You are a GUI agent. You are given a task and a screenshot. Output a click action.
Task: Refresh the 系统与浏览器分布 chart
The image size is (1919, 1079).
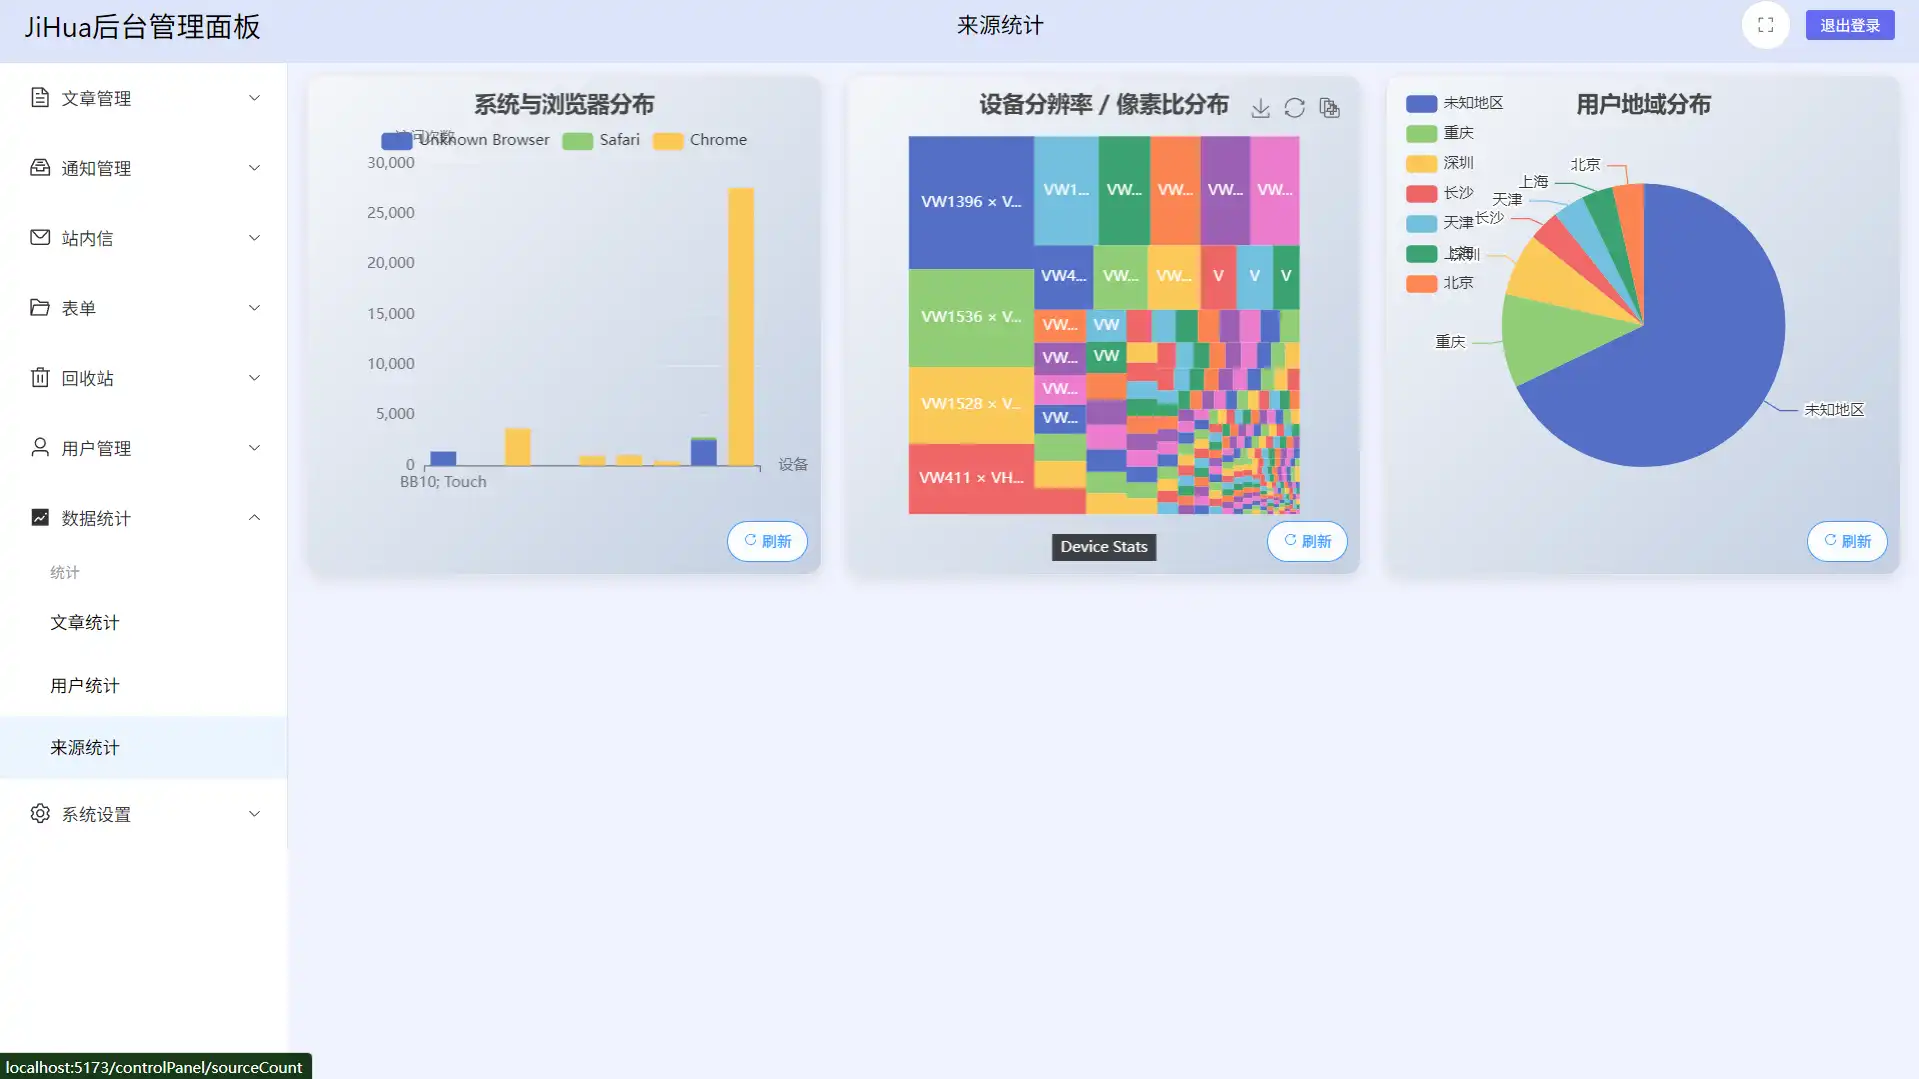pos(767,541)
